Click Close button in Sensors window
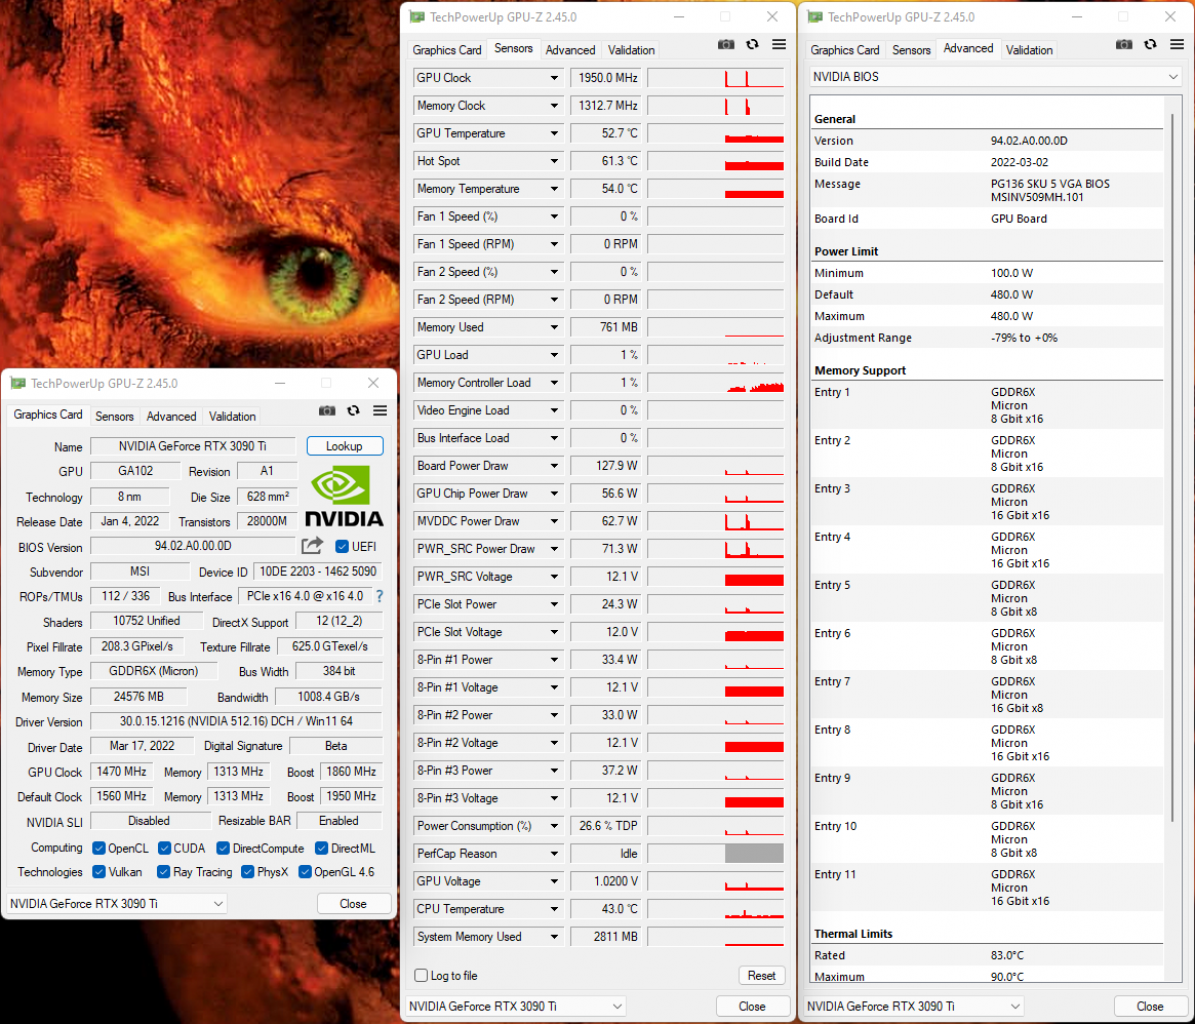1195x1024 pixels. coord(752,1006)
